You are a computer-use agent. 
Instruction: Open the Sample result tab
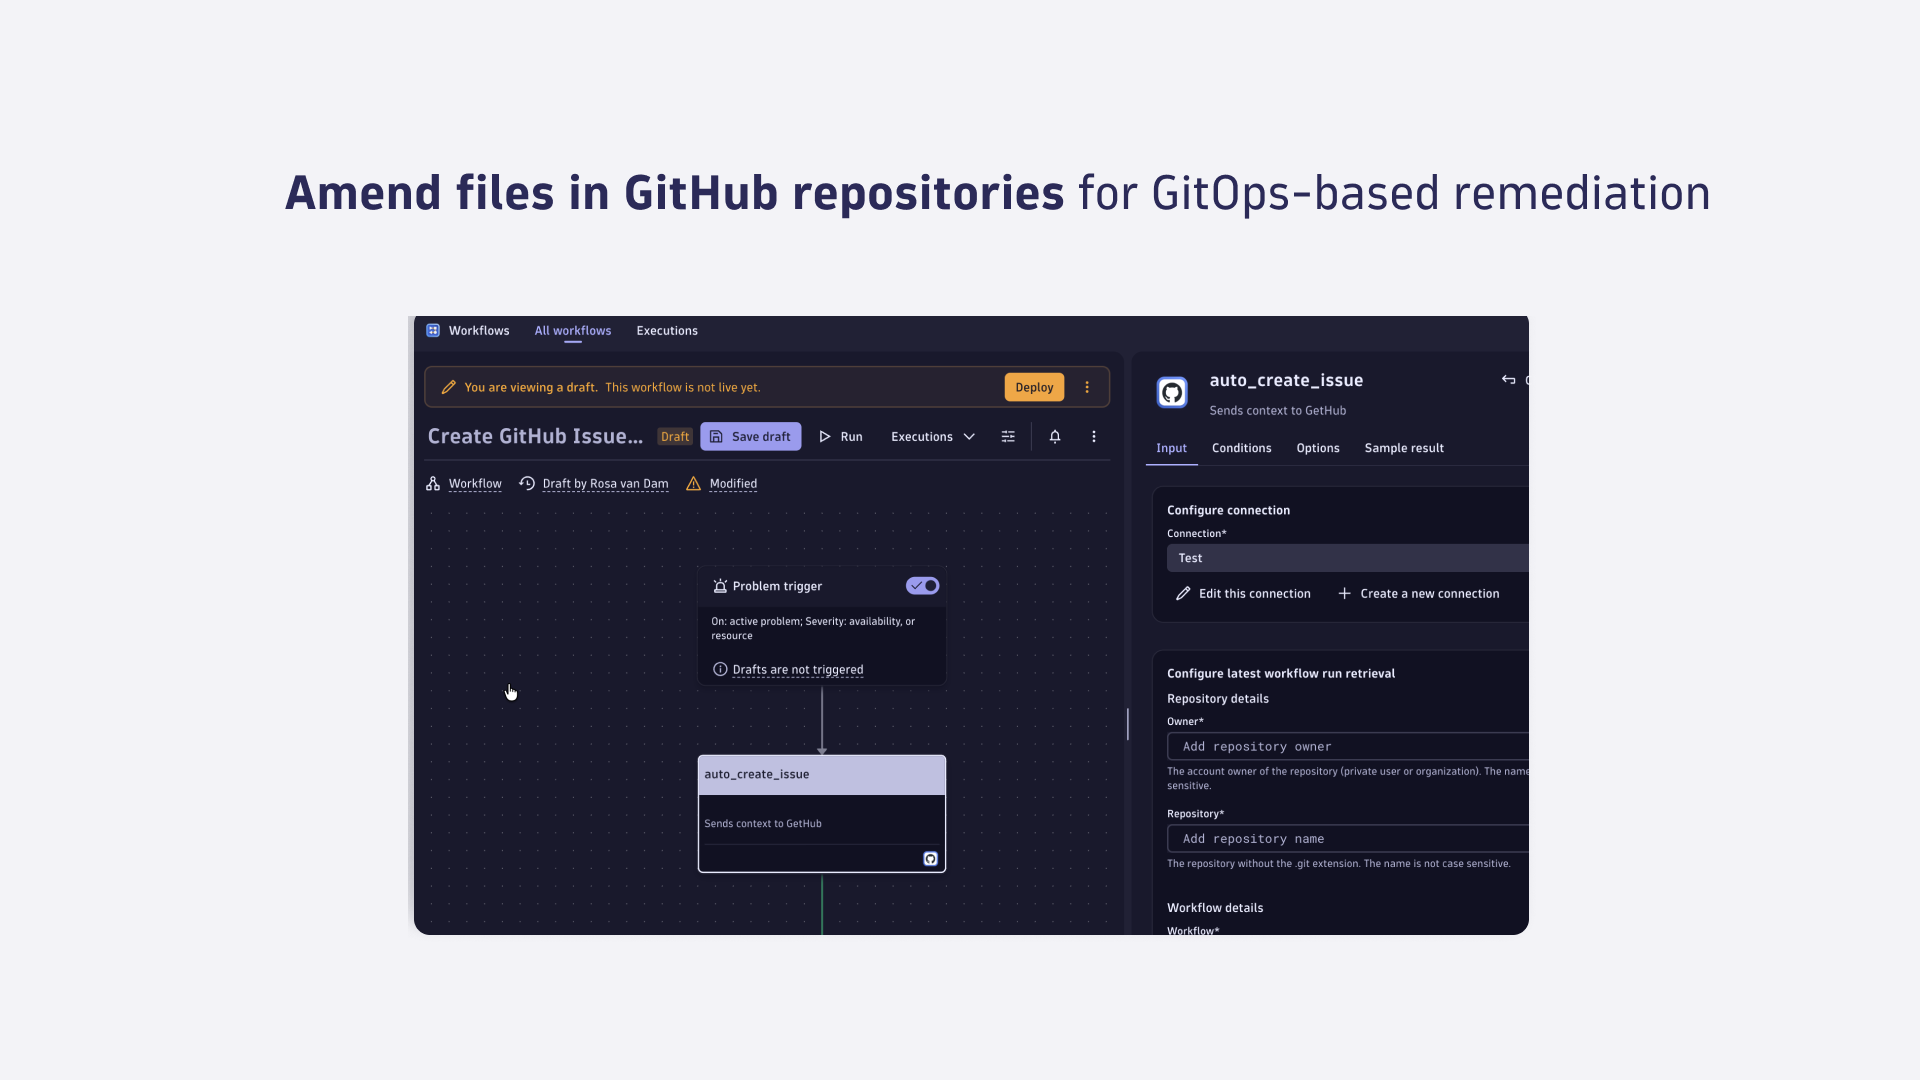(1404, 448)
